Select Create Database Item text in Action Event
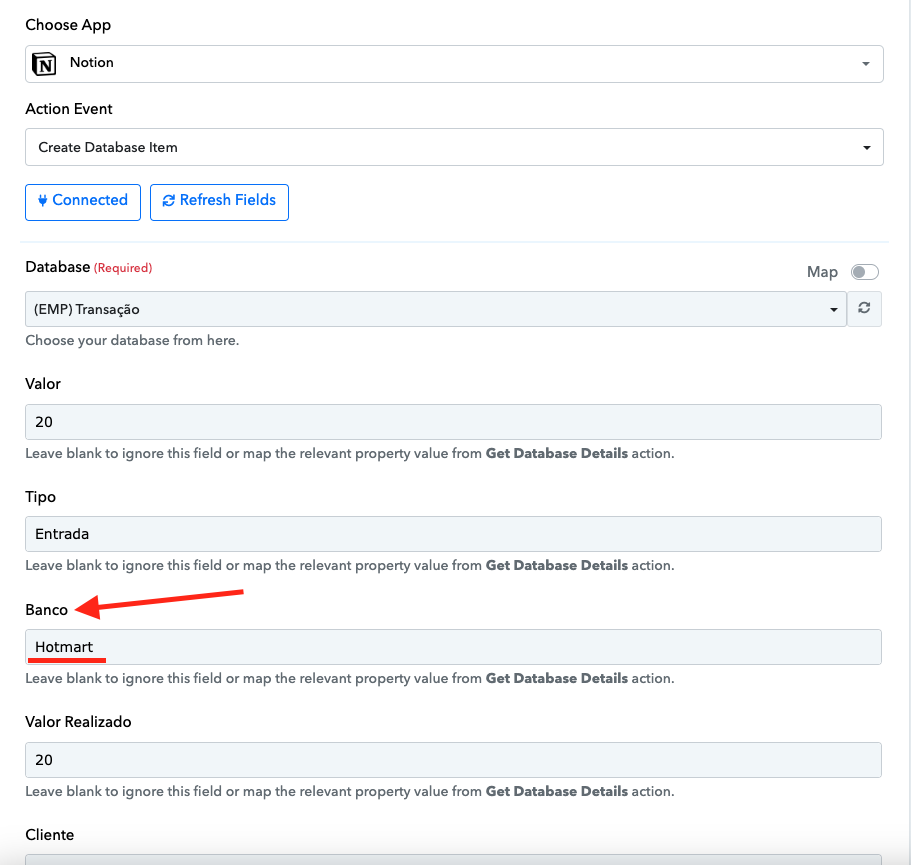This screenshot has width=911, height=865. pos(107,148)
